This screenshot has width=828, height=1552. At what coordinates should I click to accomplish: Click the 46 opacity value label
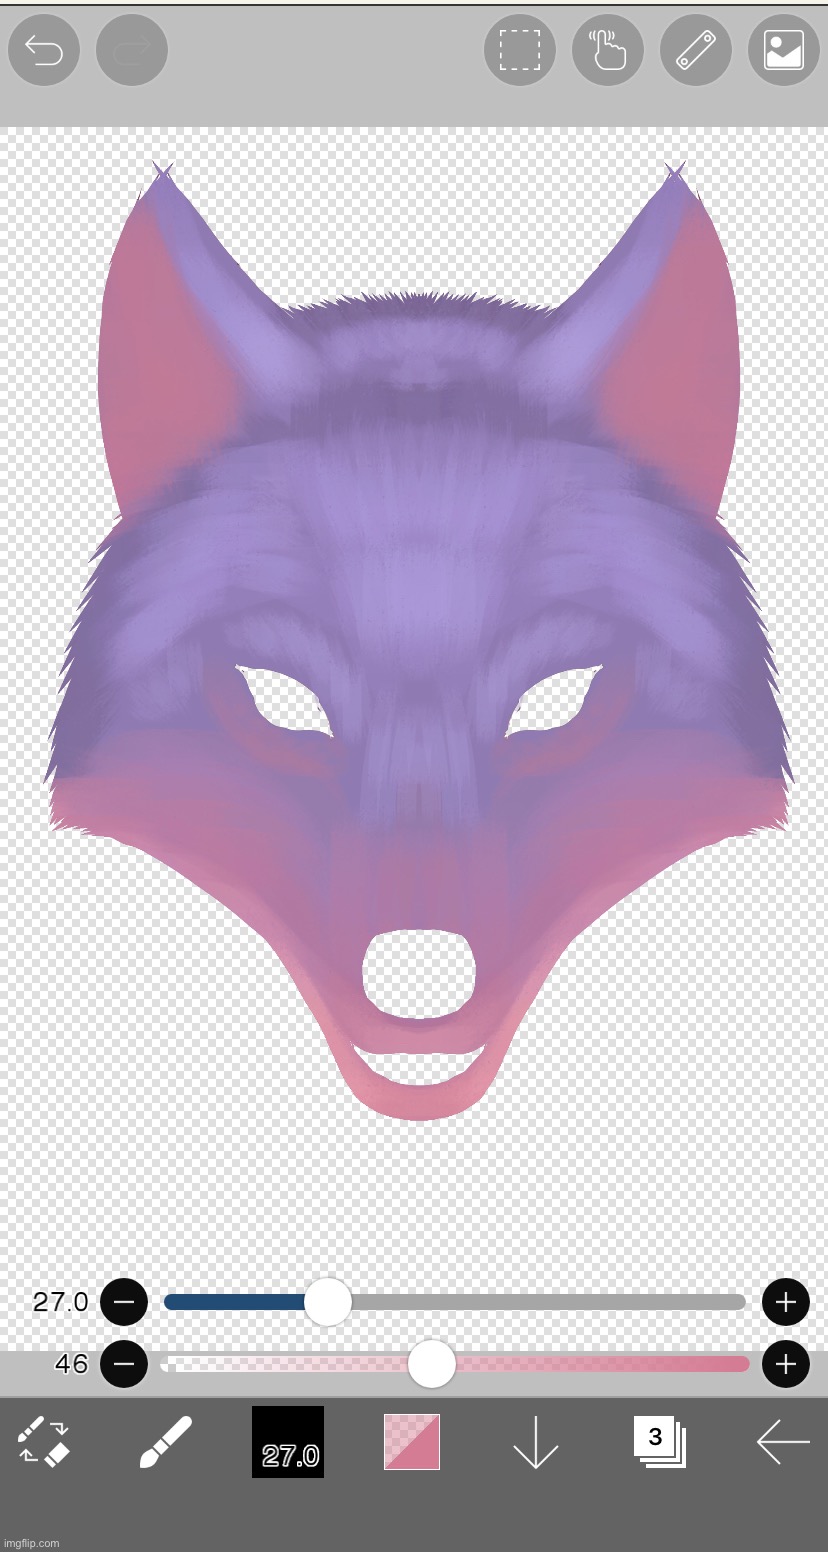point(71,1364)
